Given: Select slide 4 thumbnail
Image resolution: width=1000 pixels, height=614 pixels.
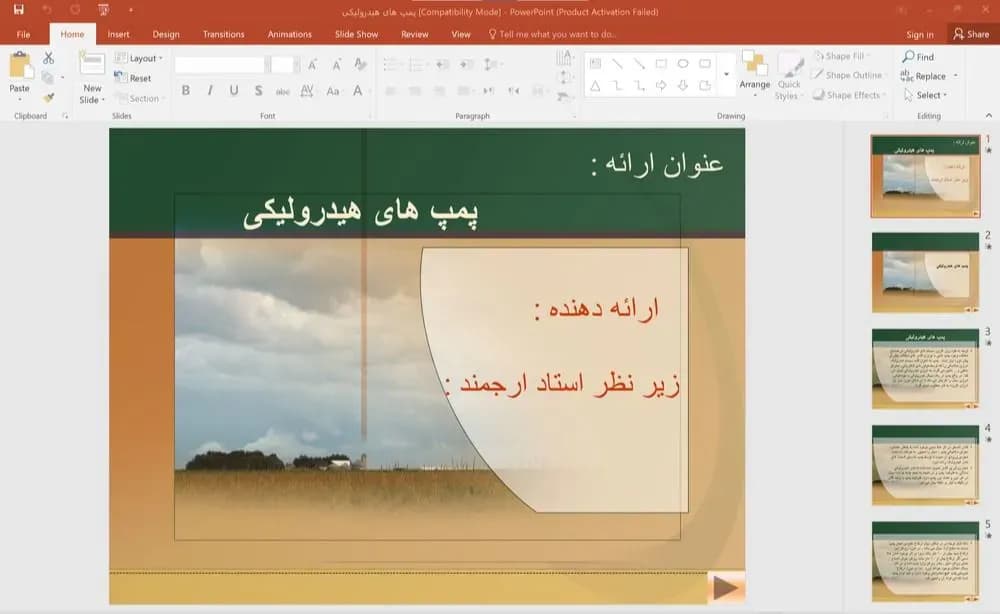Looking at the screenshot, I should point(925,465).
